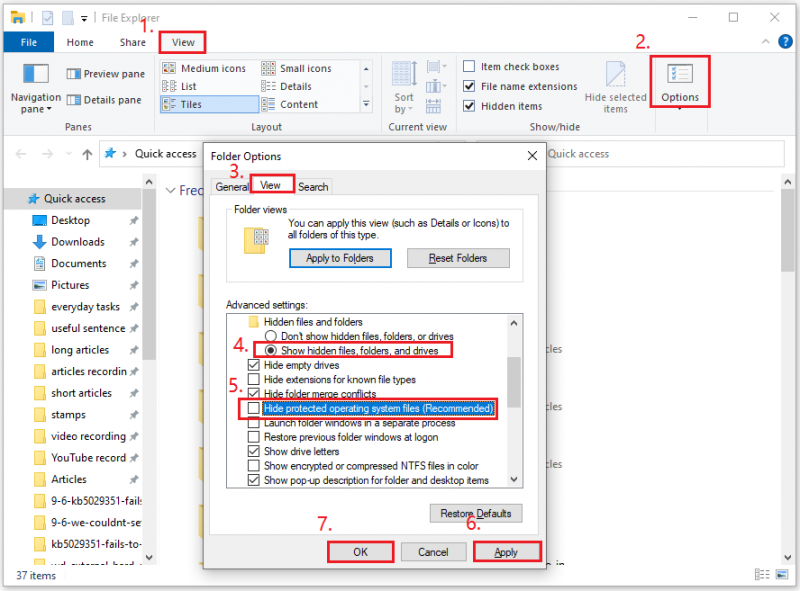Uncheck Show pop-up description for folder items
This screenshot has width=800, height=591.
254,480
